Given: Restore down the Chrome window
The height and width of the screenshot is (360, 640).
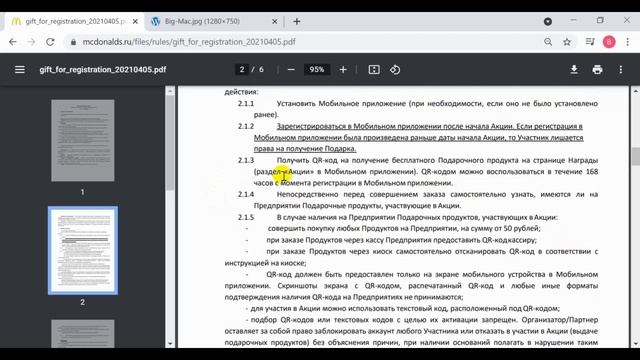Looking at the screenshot, I should (x=600, y=20).
